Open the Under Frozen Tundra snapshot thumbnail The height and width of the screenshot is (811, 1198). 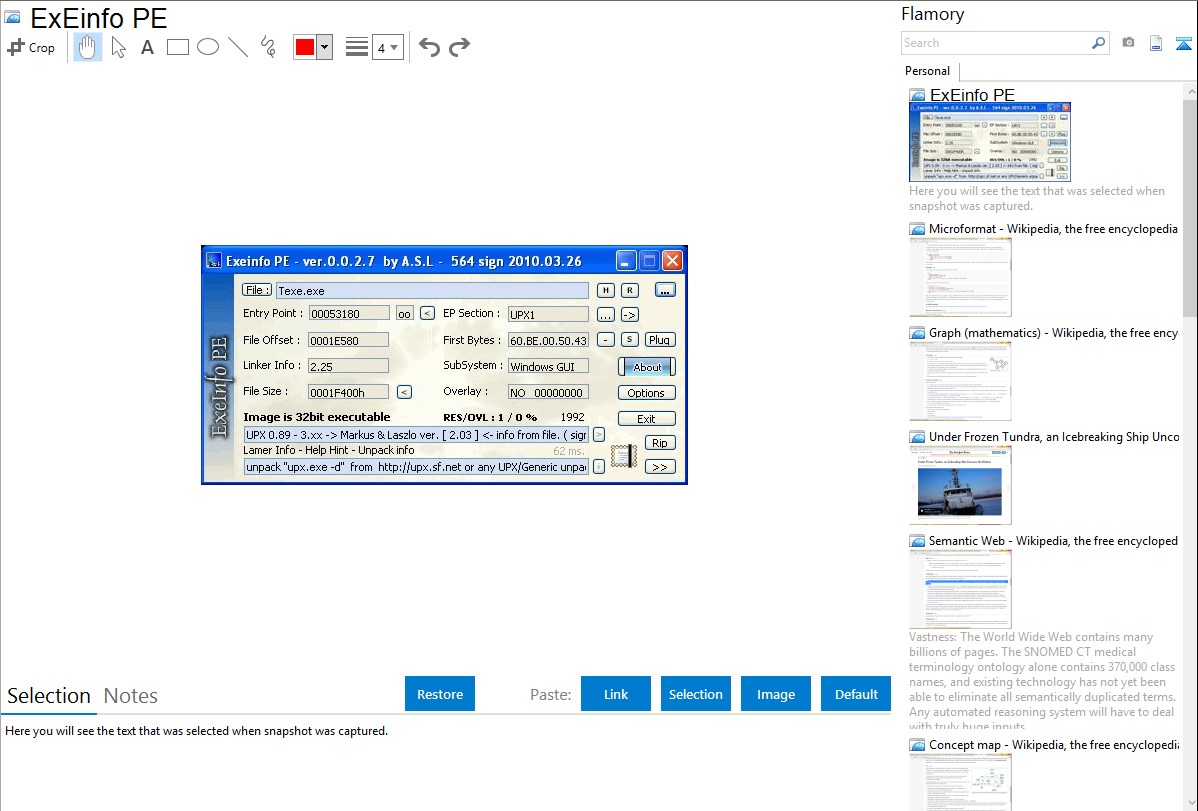[x=960, y=484]
